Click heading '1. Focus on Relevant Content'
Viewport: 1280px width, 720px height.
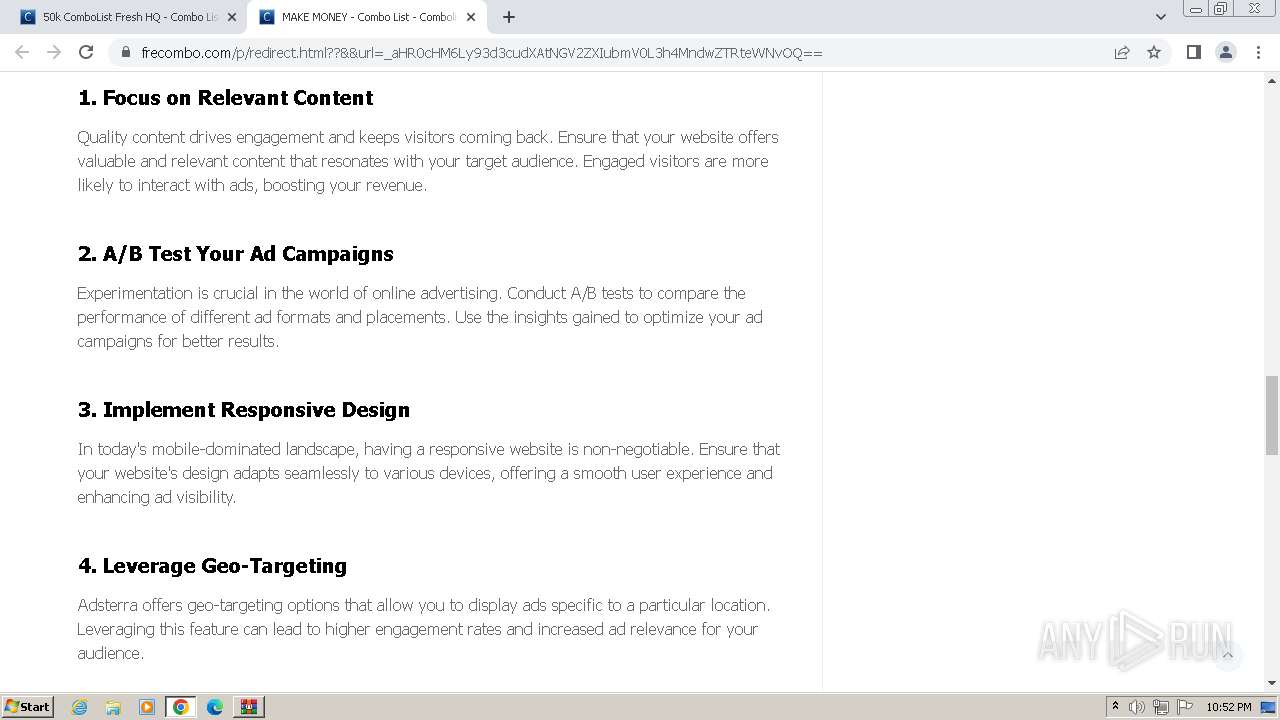point(226,98)
